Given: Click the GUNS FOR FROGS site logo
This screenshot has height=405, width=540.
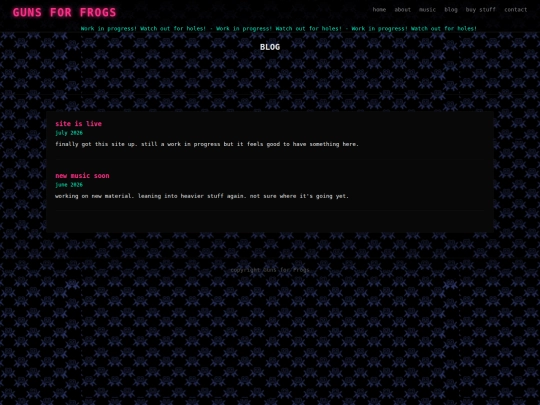Looking at the screenshot, I should point(65,12).
